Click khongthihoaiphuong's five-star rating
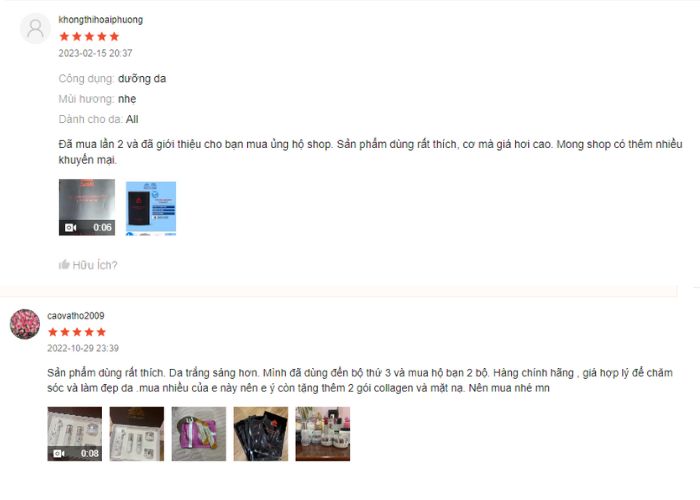 (89, 36)
